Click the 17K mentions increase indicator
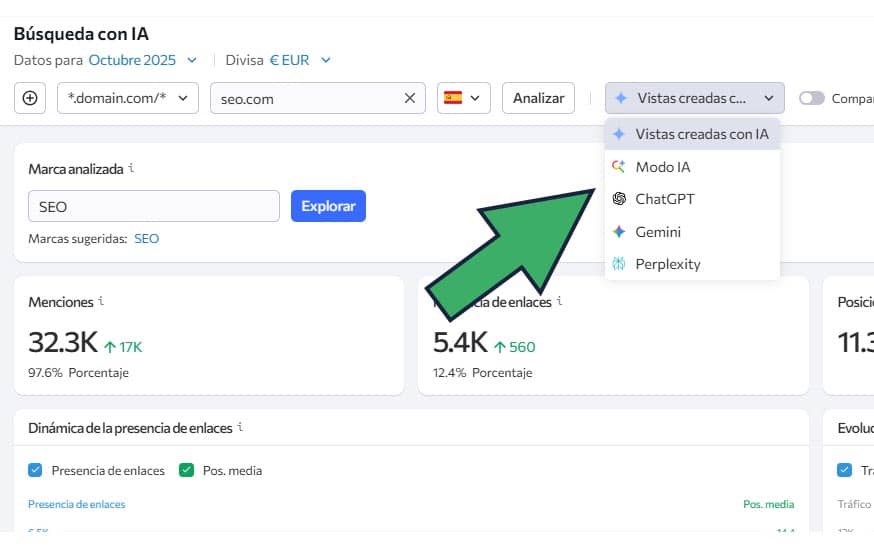The image size is (874, 549). [123, 347]
